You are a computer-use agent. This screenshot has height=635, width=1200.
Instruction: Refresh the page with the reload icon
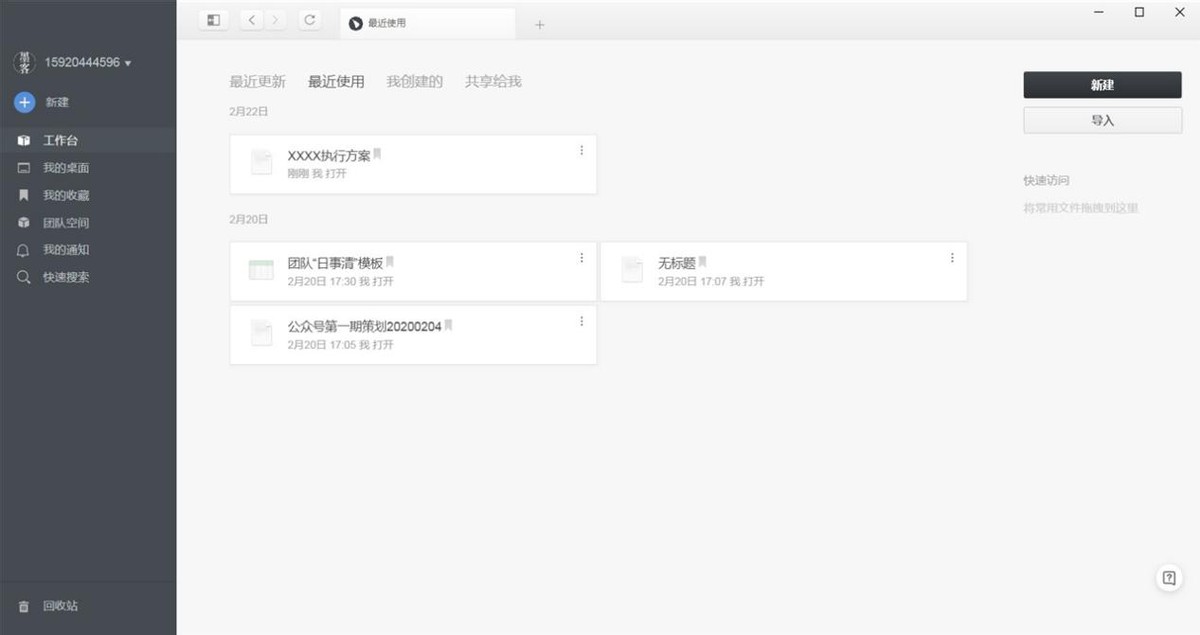(309, 19)
